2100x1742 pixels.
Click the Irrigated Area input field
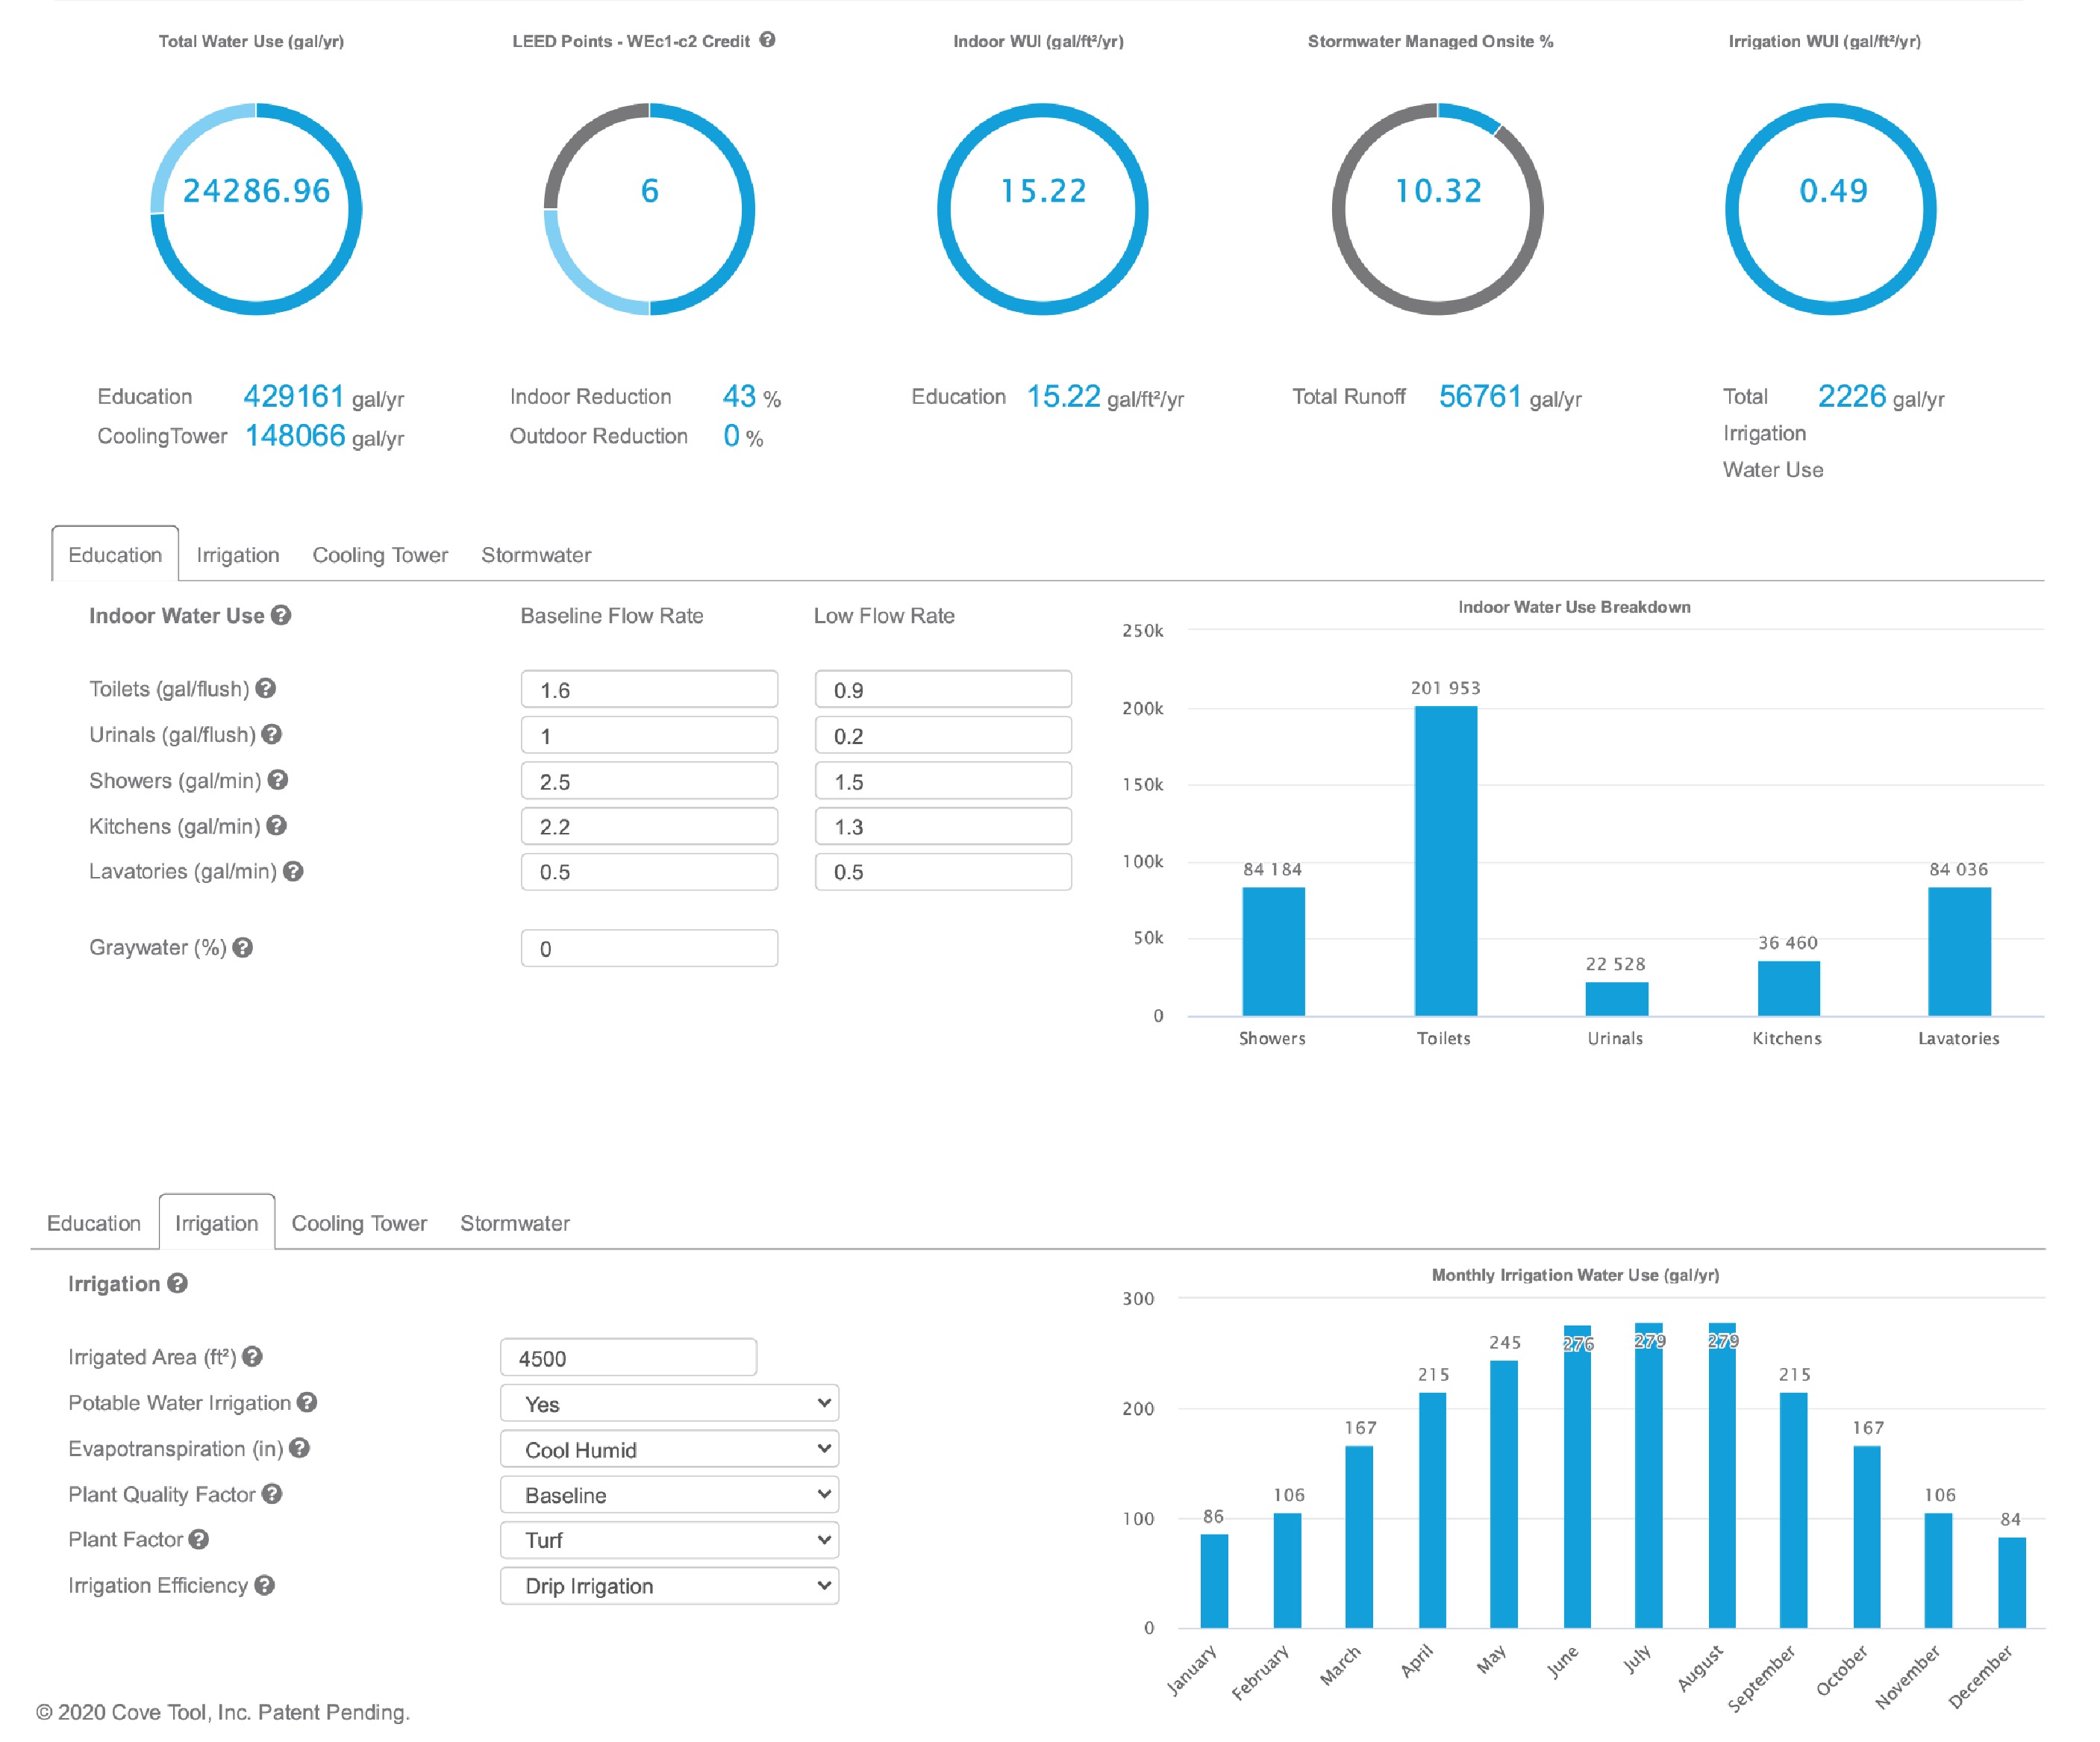(628, 1357)
